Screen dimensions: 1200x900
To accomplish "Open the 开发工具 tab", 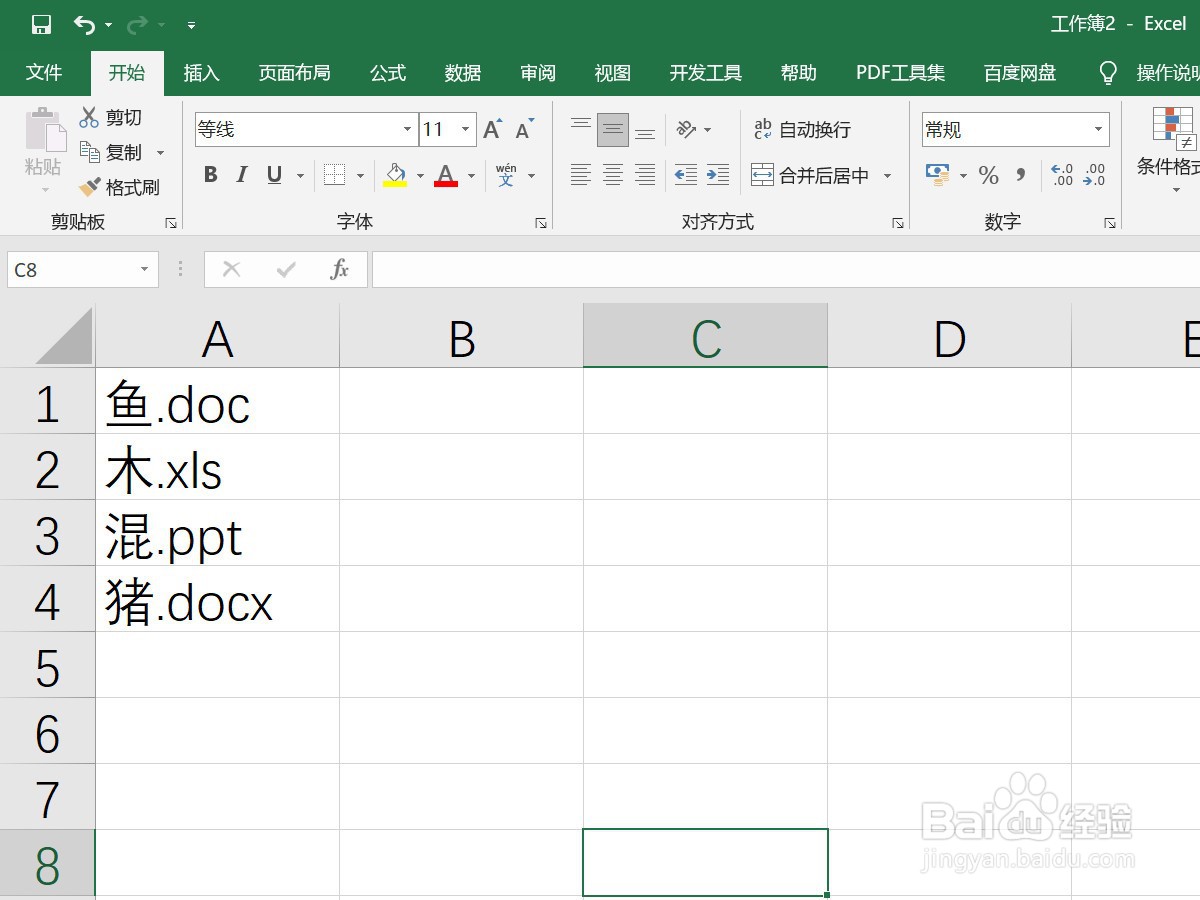I will tap(706, 73).
